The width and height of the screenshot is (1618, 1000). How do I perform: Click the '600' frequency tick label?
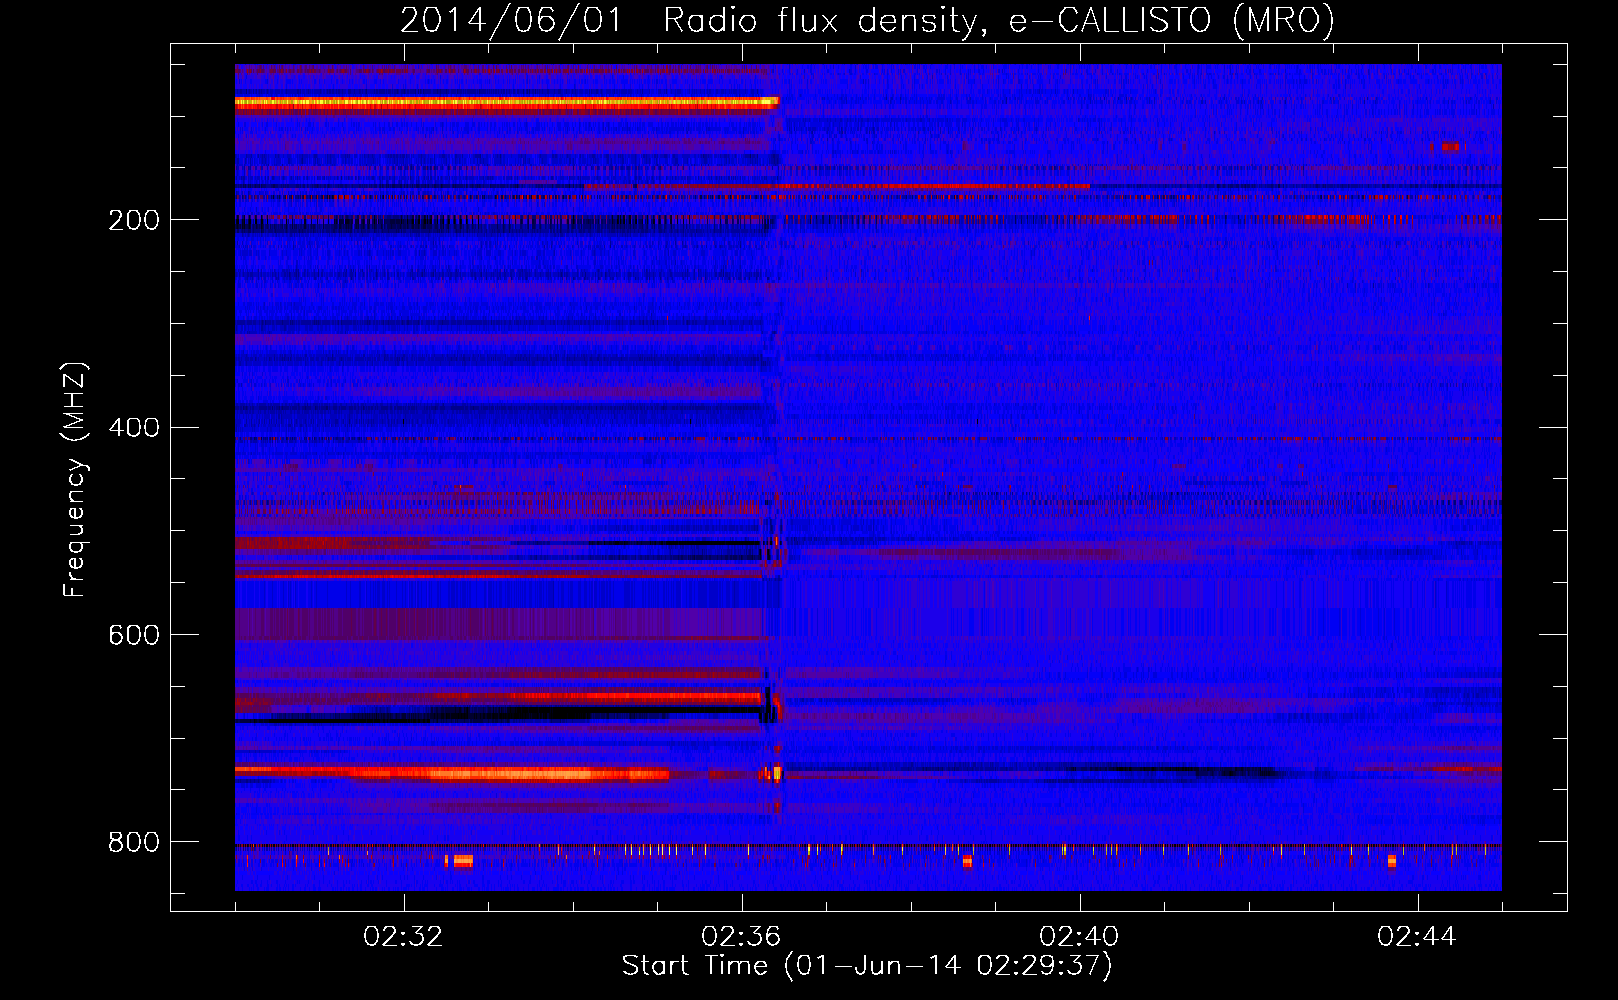pyautogui.click(x=134, y=636)
